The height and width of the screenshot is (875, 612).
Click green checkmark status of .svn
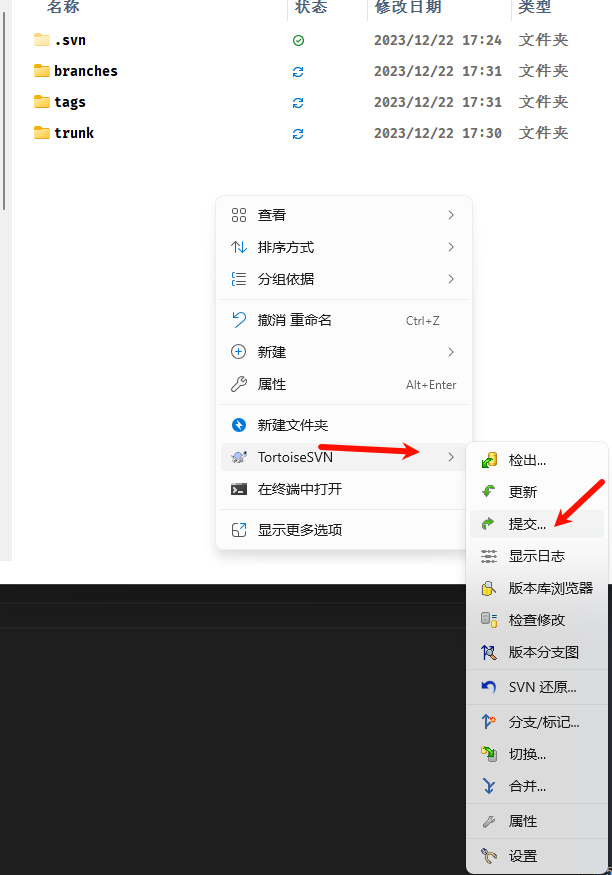point(298,40)
